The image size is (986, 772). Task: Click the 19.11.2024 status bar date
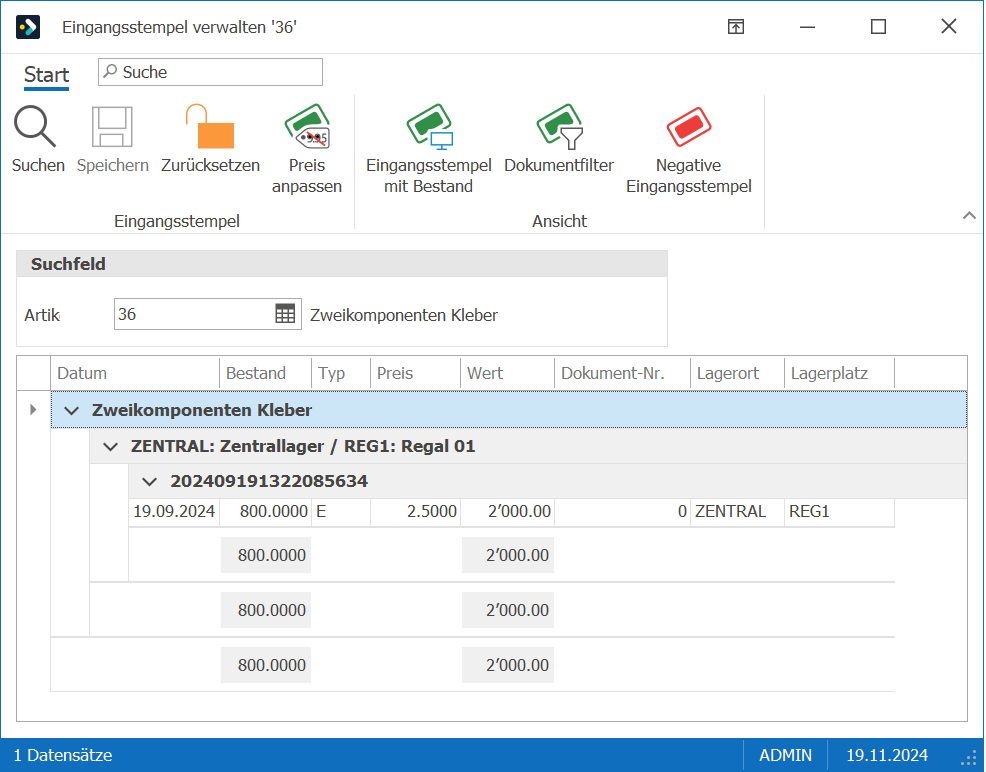[887, 755]
